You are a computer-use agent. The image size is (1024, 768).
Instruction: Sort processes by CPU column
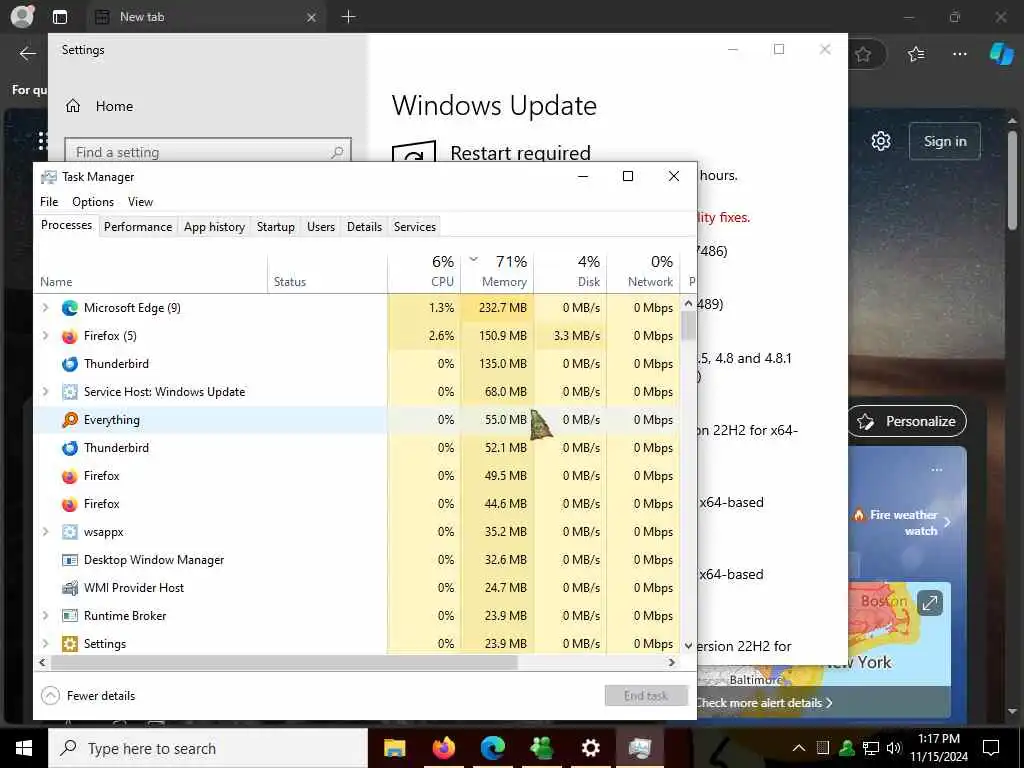coord(424,272)
